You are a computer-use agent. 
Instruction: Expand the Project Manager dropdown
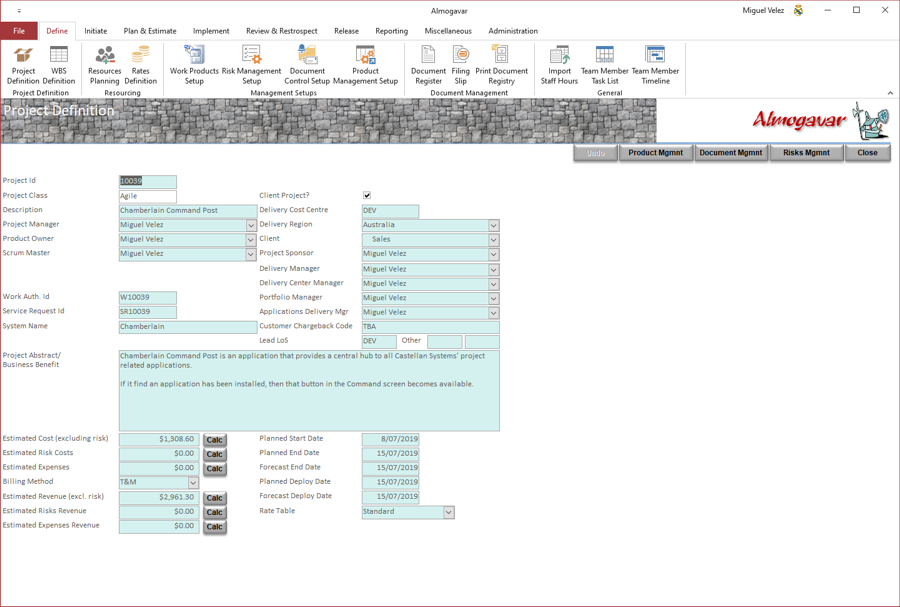point(251,225)
